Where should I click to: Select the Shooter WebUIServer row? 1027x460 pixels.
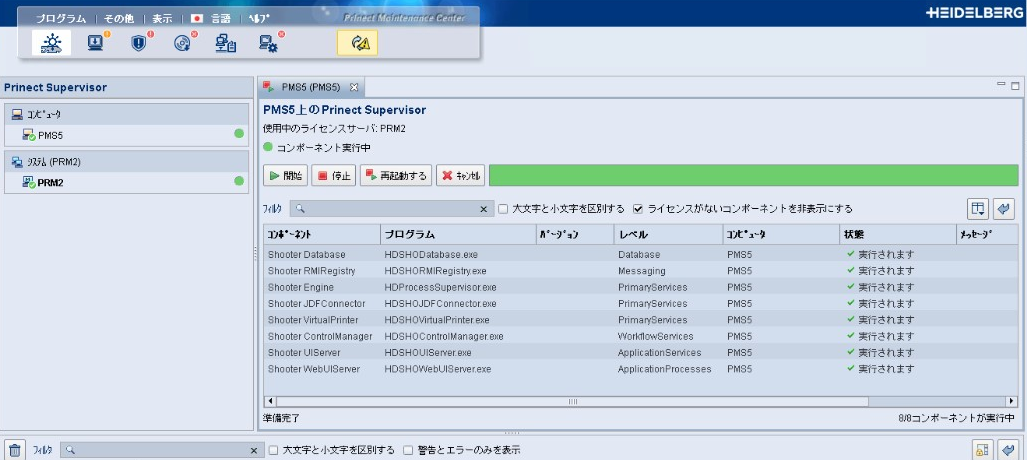point(641,369)
